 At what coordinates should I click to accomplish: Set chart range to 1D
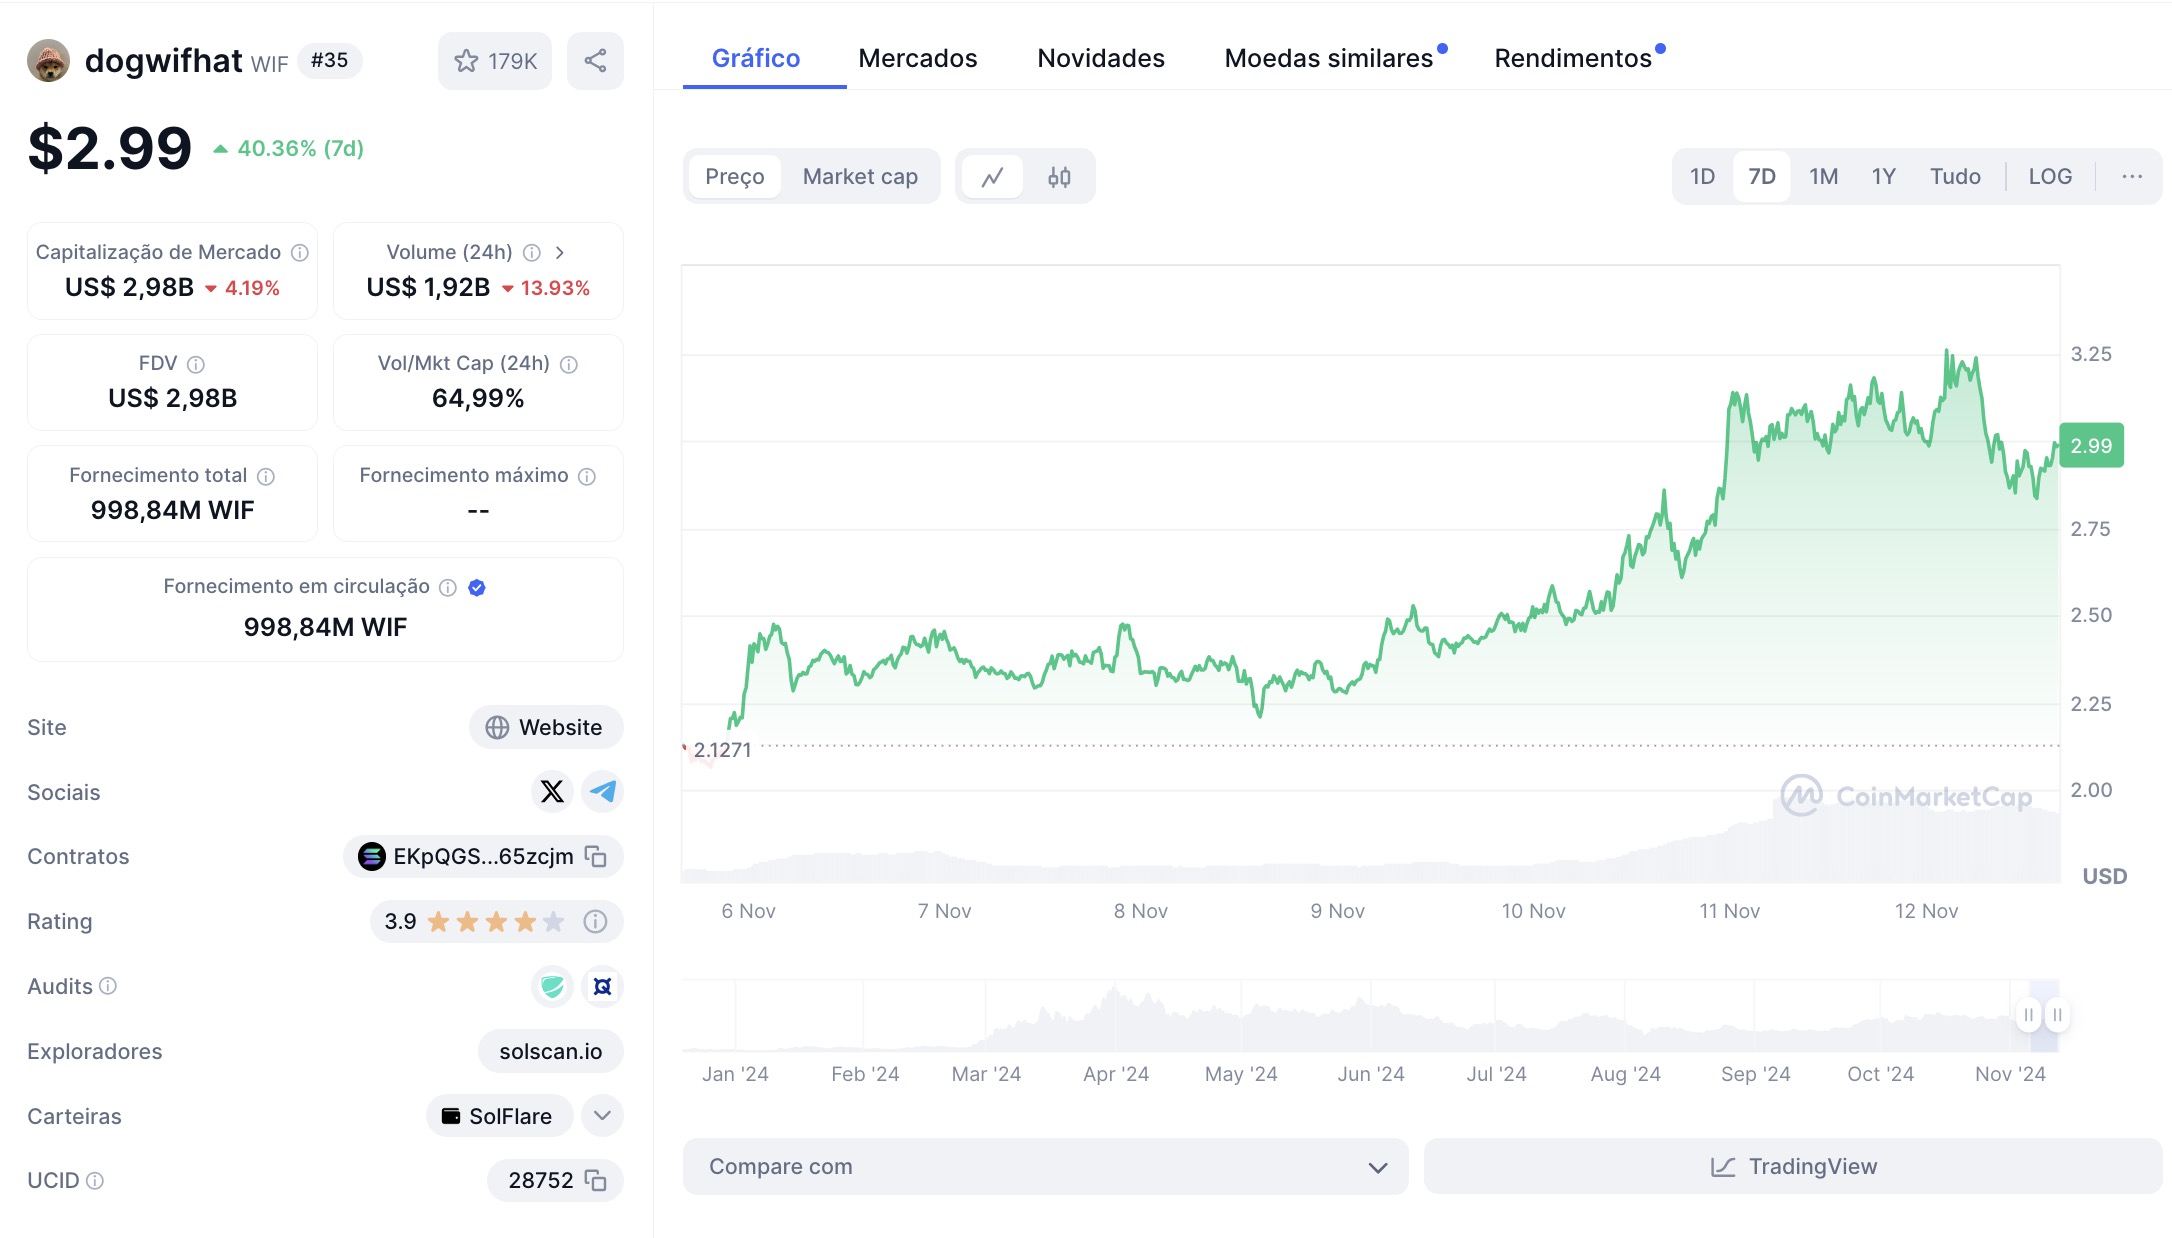1703,177
